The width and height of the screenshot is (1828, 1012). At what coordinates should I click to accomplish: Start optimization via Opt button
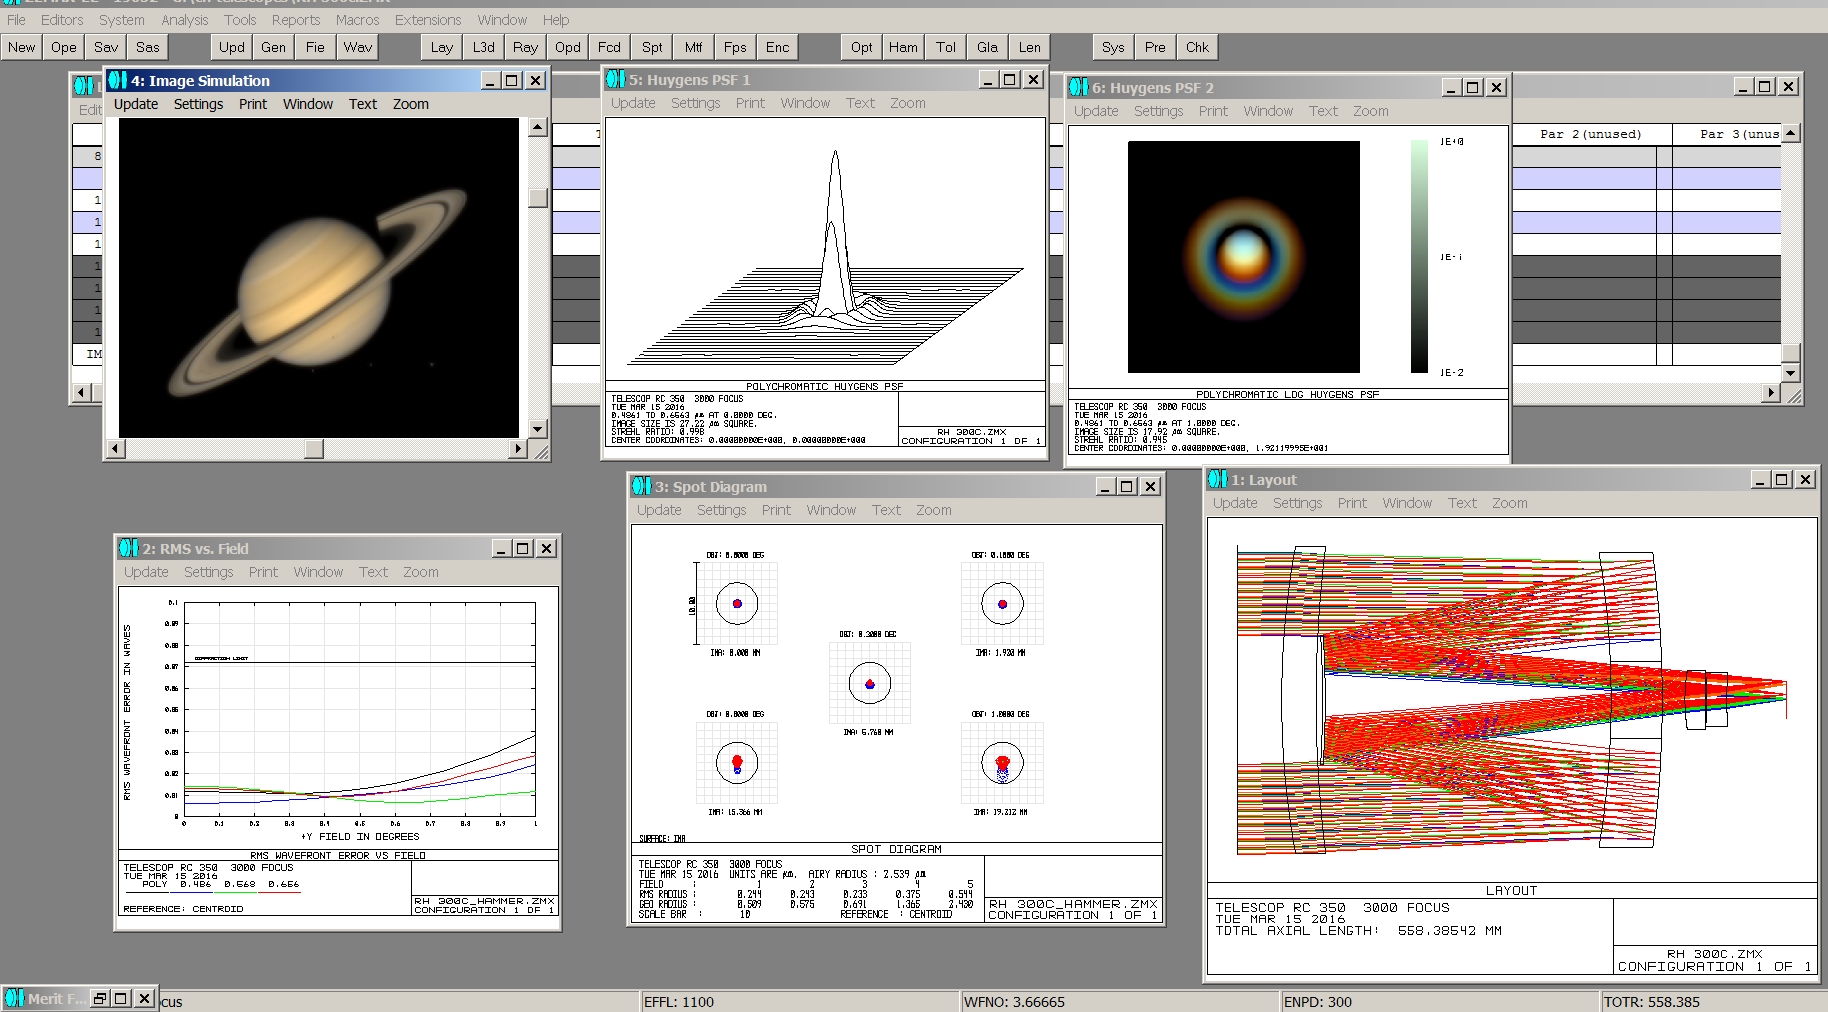click(x=861, y=47)
